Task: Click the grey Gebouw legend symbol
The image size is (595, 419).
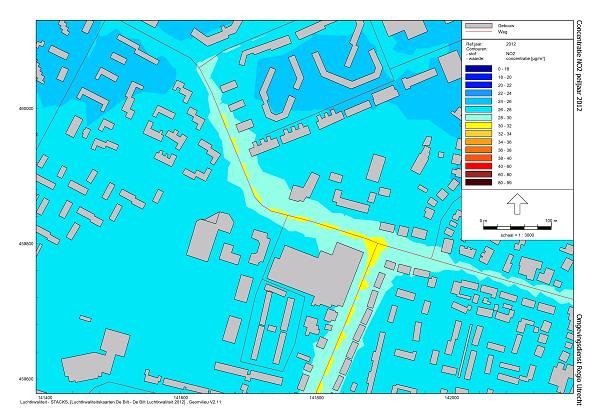Action: (x=479, y=26)
